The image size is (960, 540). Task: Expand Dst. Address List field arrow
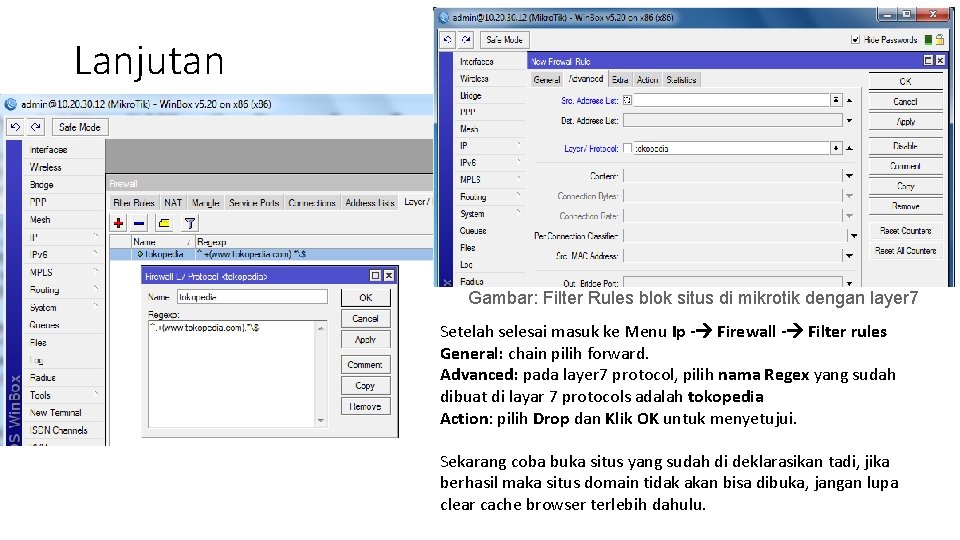pyautogui.click(x=850, y=121)
